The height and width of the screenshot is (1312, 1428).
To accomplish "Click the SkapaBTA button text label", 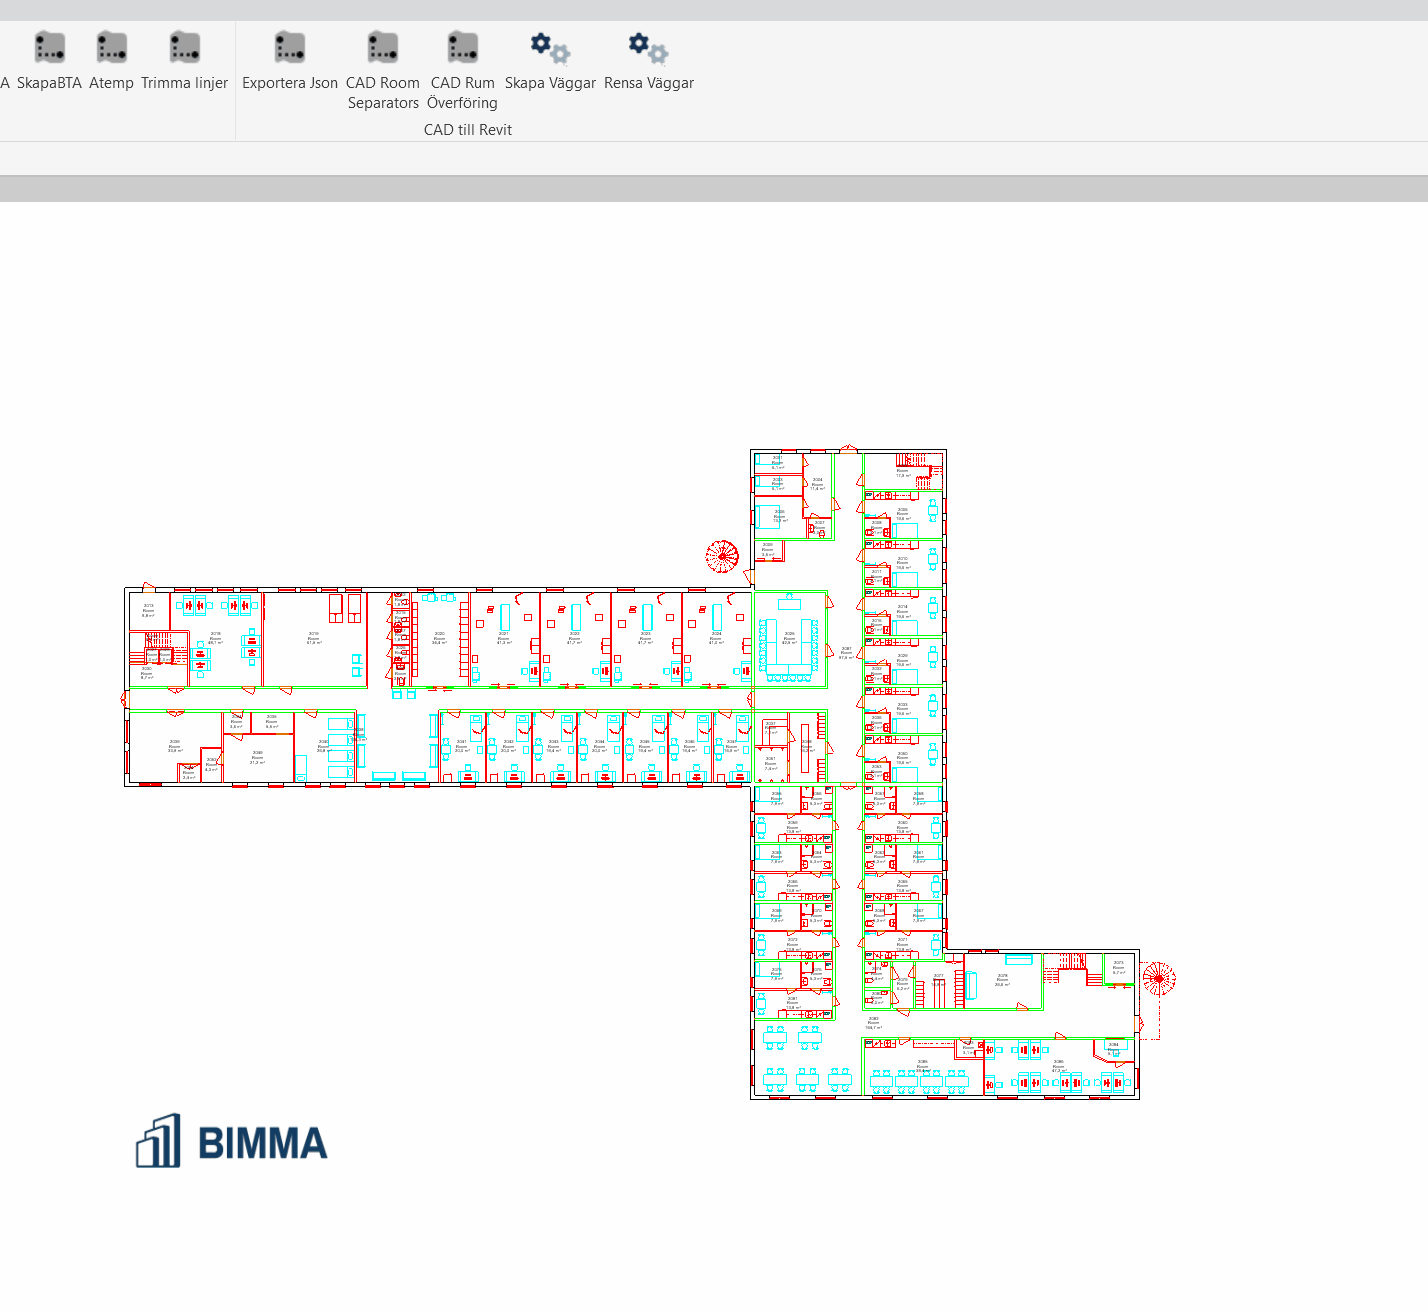I will tap(50, 83).
